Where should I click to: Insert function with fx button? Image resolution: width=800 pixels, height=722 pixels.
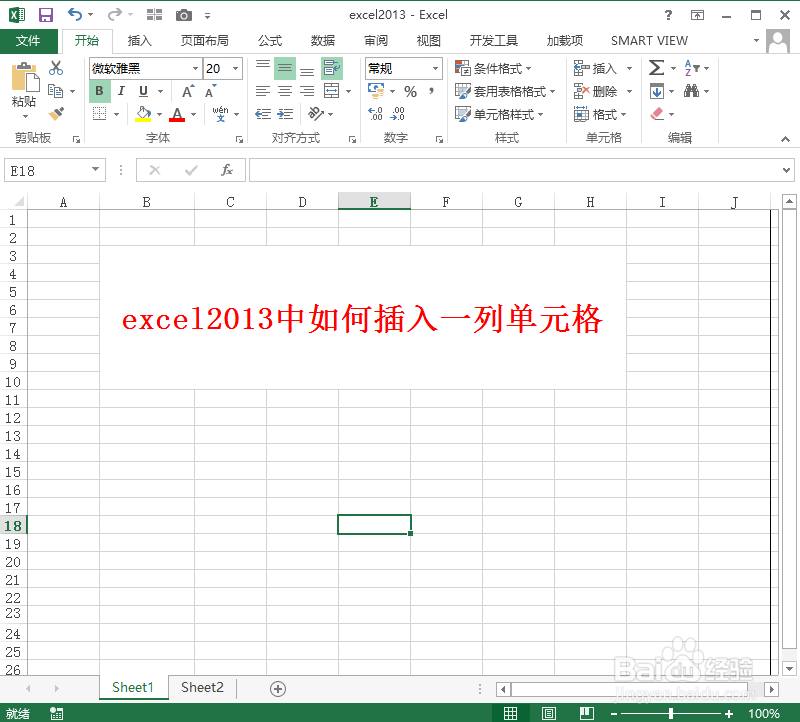227,170
